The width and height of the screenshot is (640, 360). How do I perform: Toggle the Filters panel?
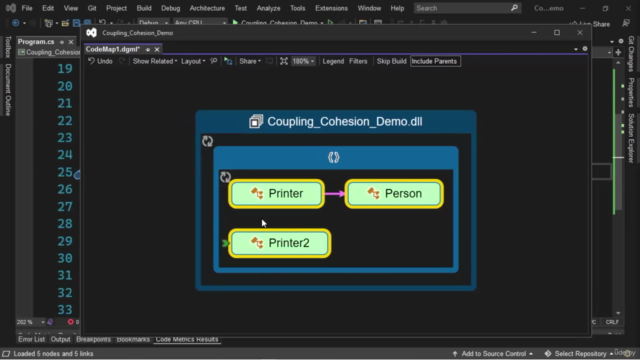(x=358, y=61)
